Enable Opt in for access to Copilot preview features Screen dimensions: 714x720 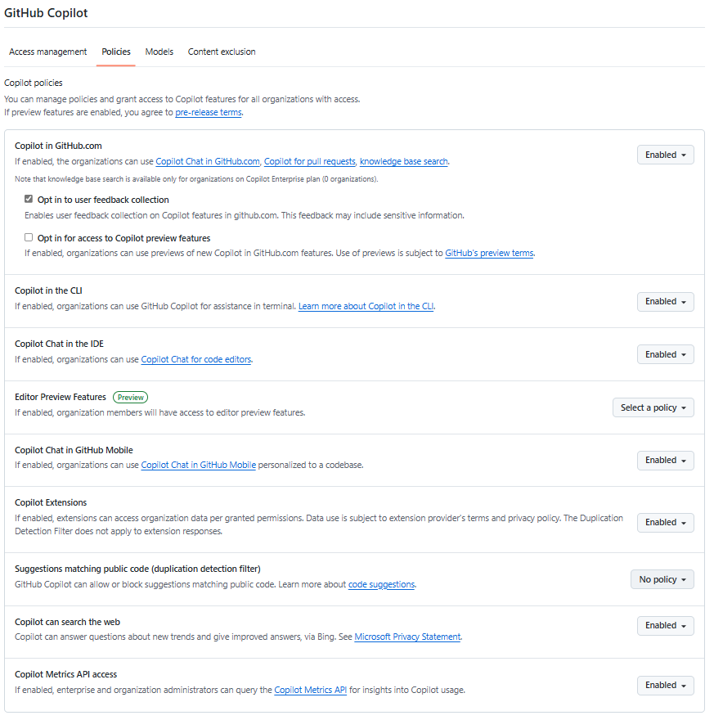tap(28, 237)
